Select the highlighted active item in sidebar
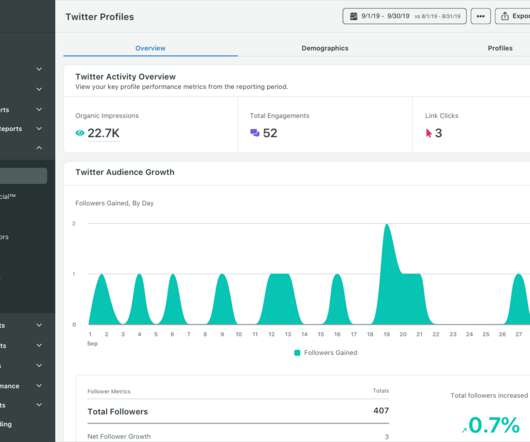The height and width of the screenshot is (442, 530). [x=23, y=176]
